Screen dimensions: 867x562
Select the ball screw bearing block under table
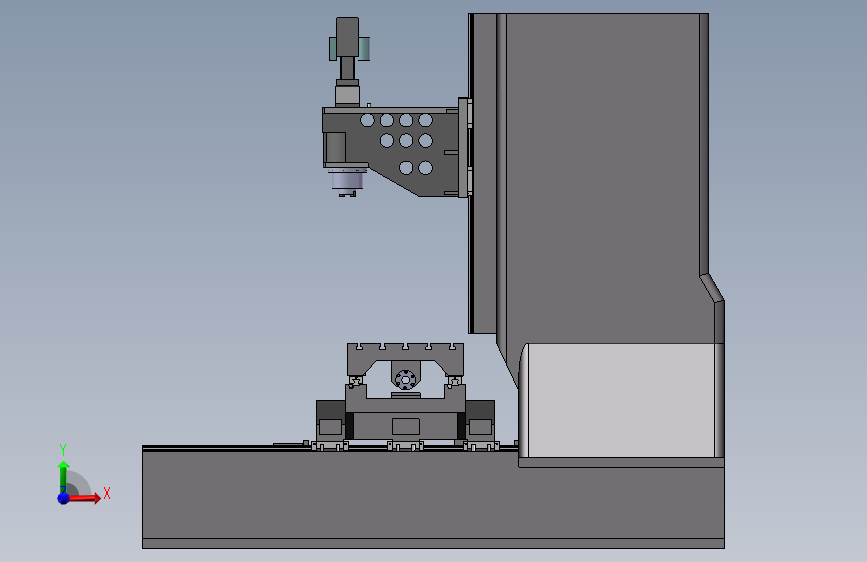405,377
